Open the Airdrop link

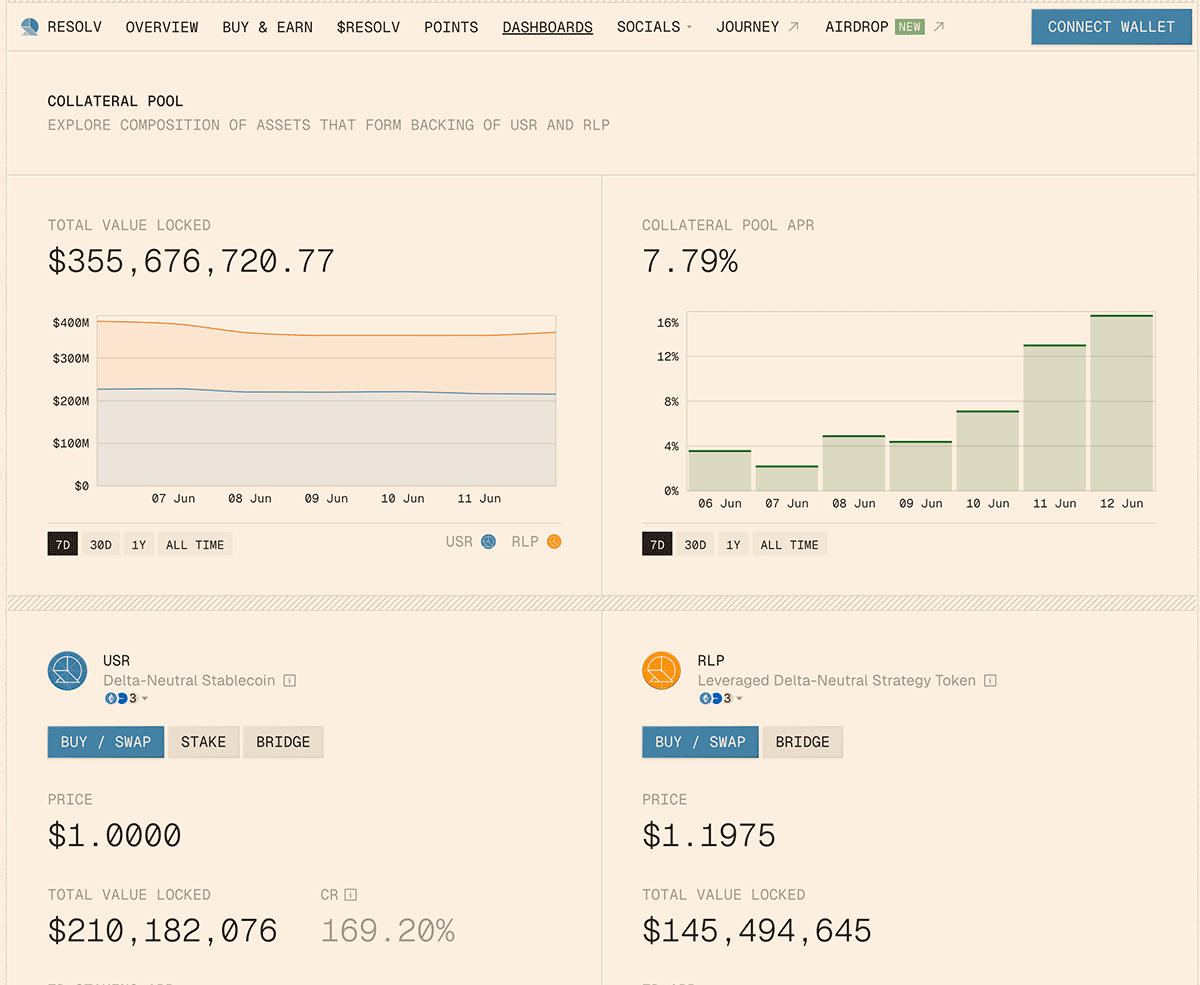click(857, 27)
